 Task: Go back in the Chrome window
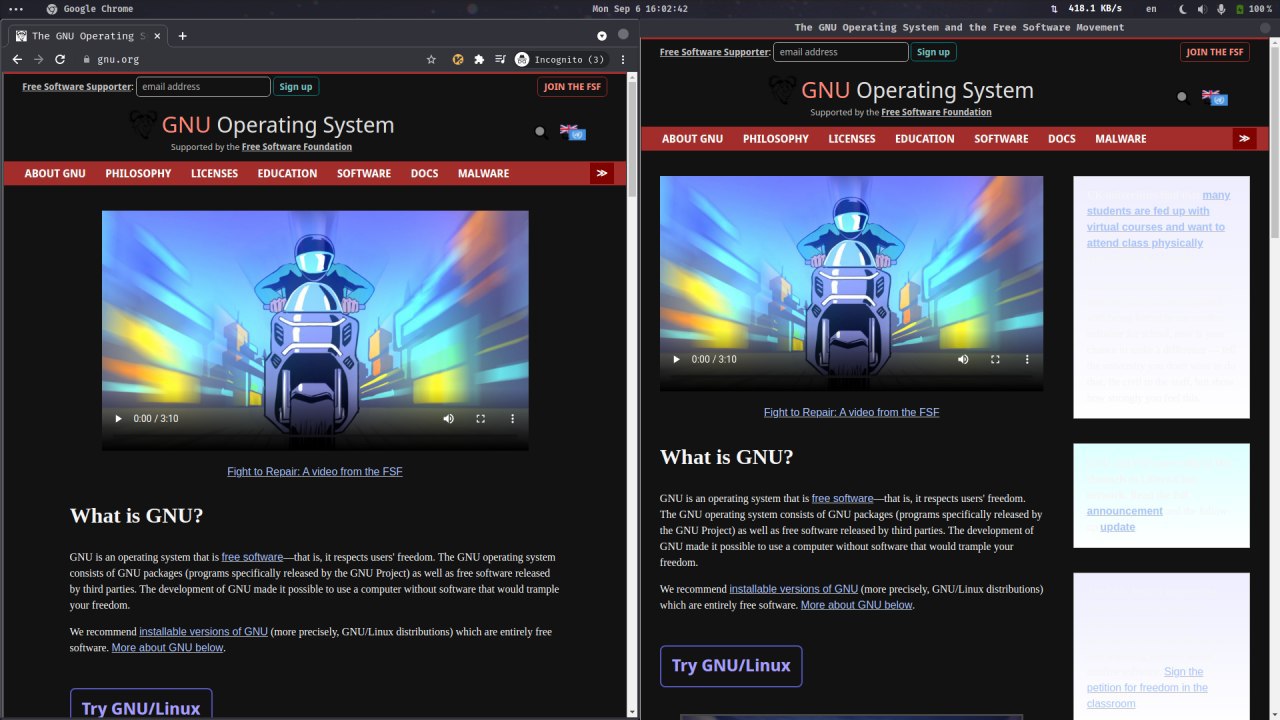[x=17, y=60]
